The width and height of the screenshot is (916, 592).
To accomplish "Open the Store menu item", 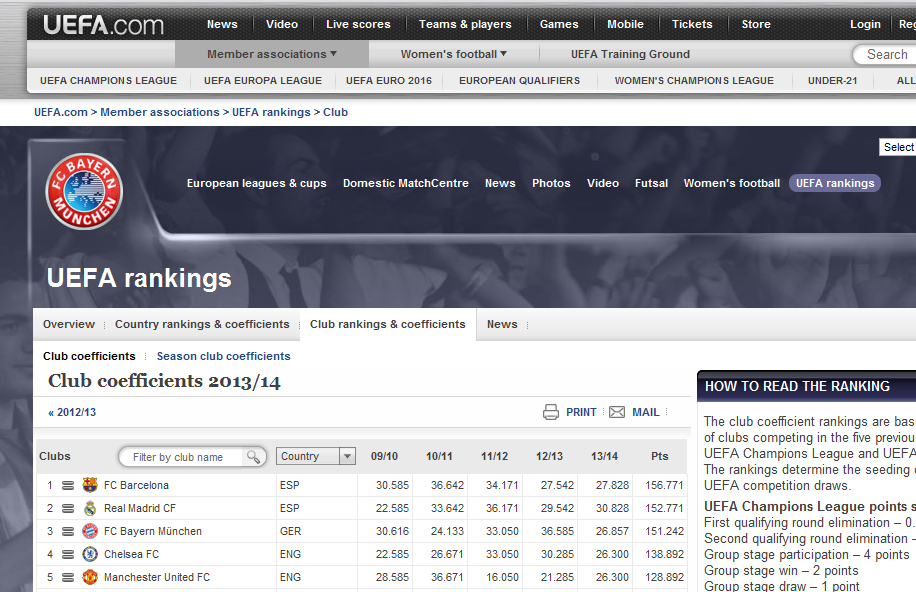I will (756, 24).
